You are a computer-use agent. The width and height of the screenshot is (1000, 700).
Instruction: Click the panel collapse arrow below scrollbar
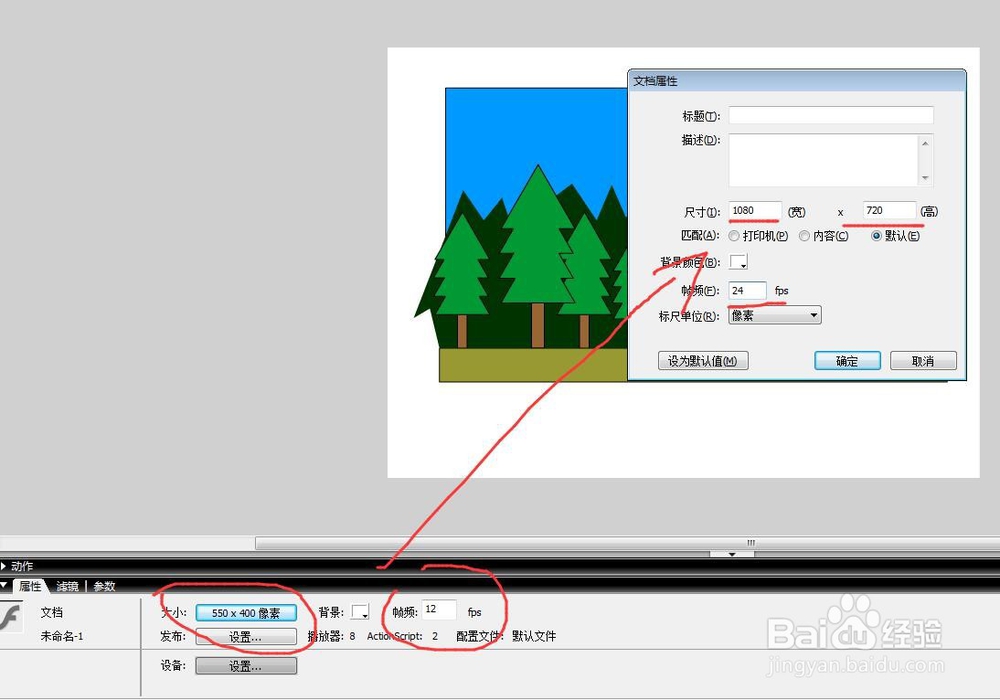pos(732,555)
